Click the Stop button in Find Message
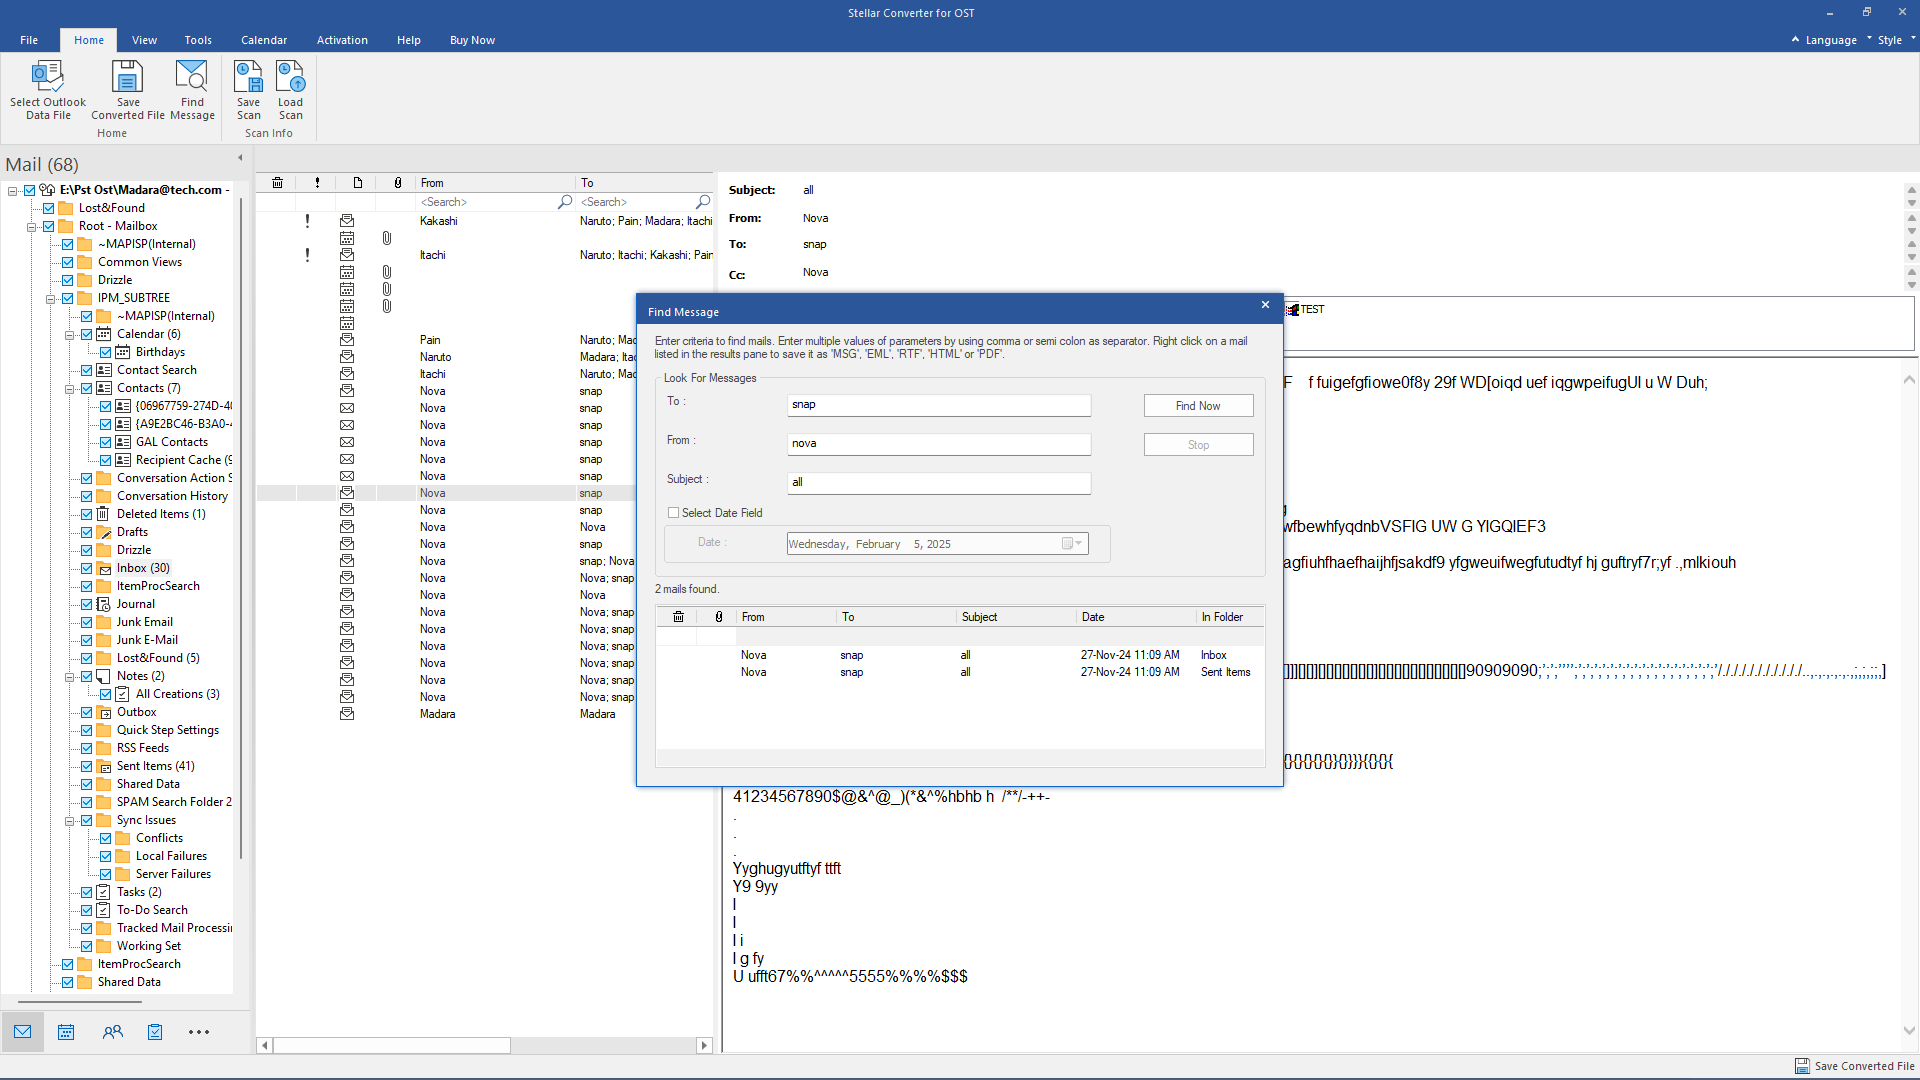The width and height of the screenshot is (1920, 1080). (1199, 444)
